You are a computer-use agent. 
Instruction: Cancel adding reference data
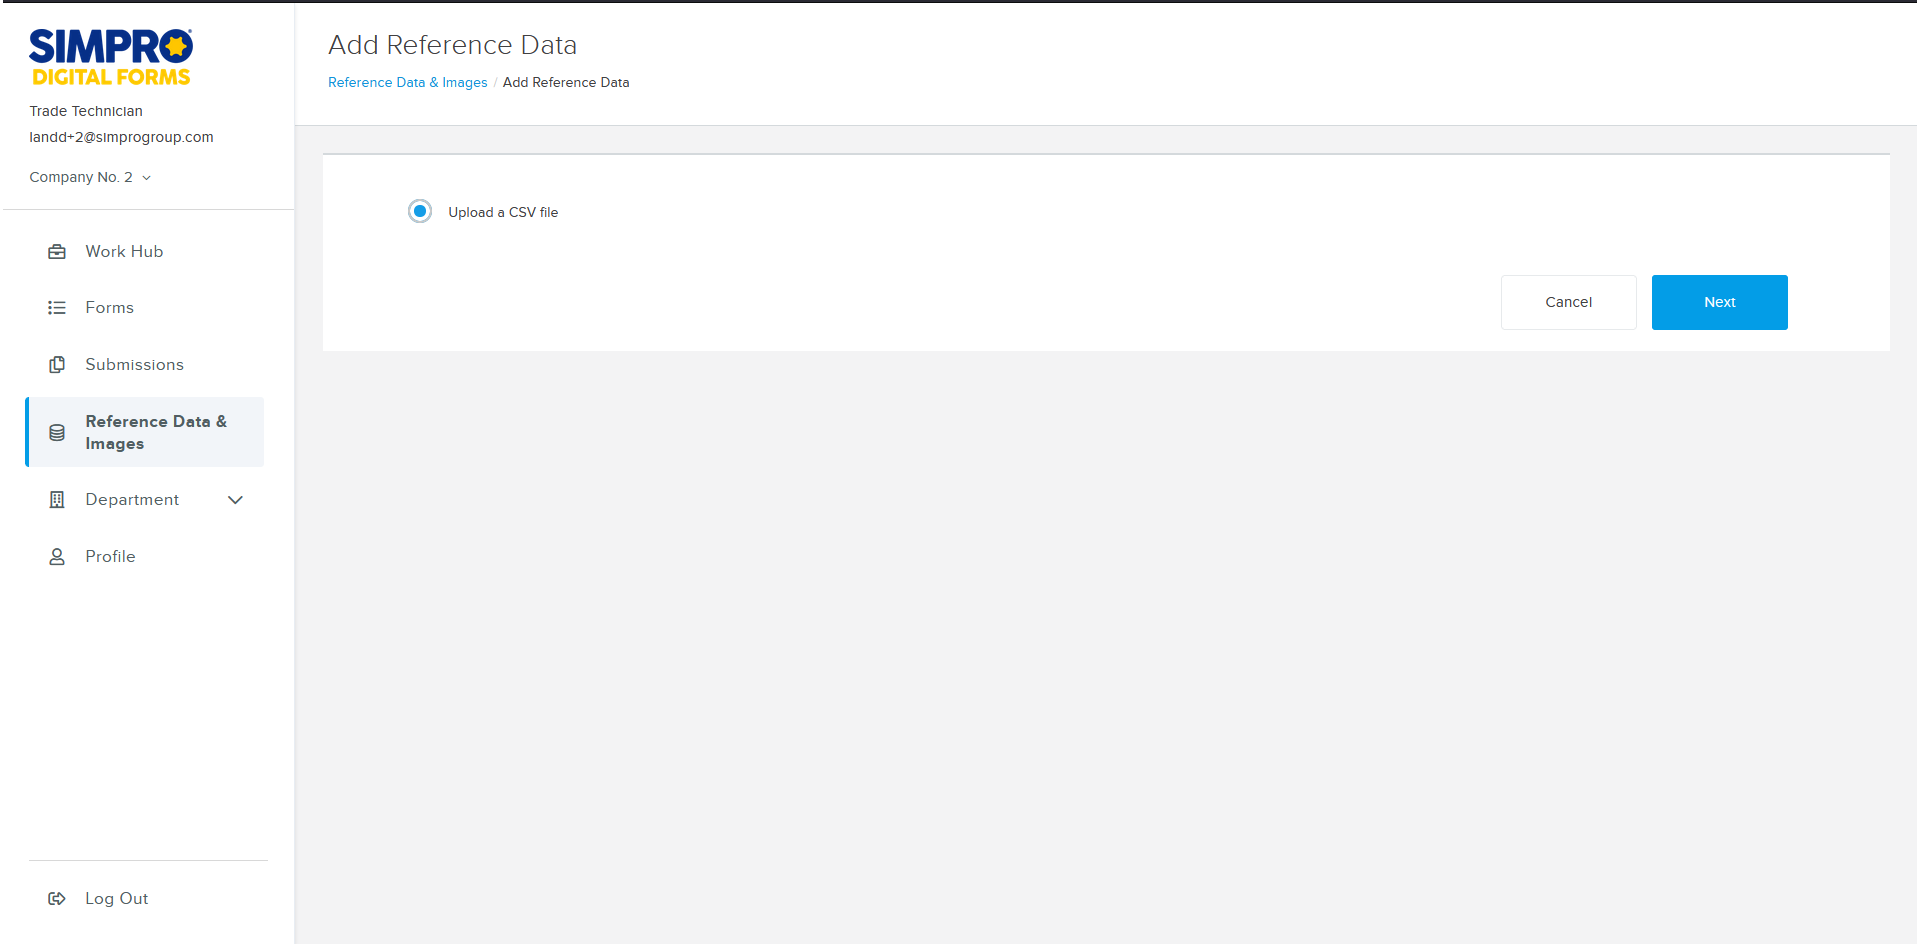point(1568,302)
